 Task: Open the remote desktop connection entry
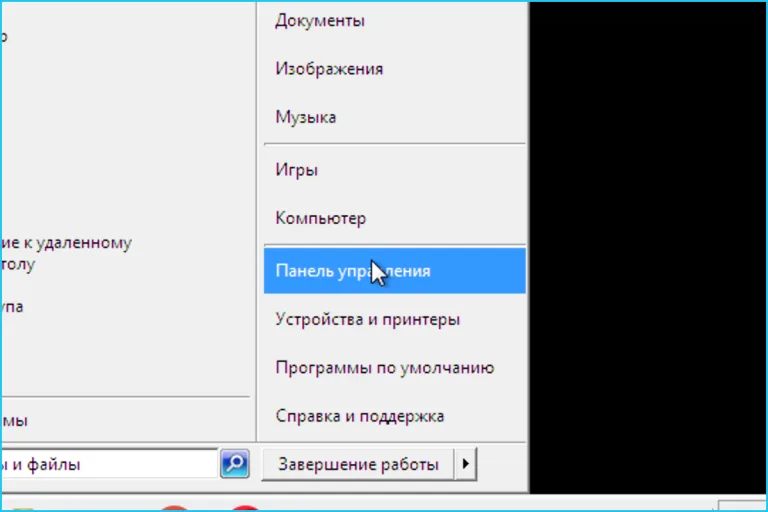[67, 253]
